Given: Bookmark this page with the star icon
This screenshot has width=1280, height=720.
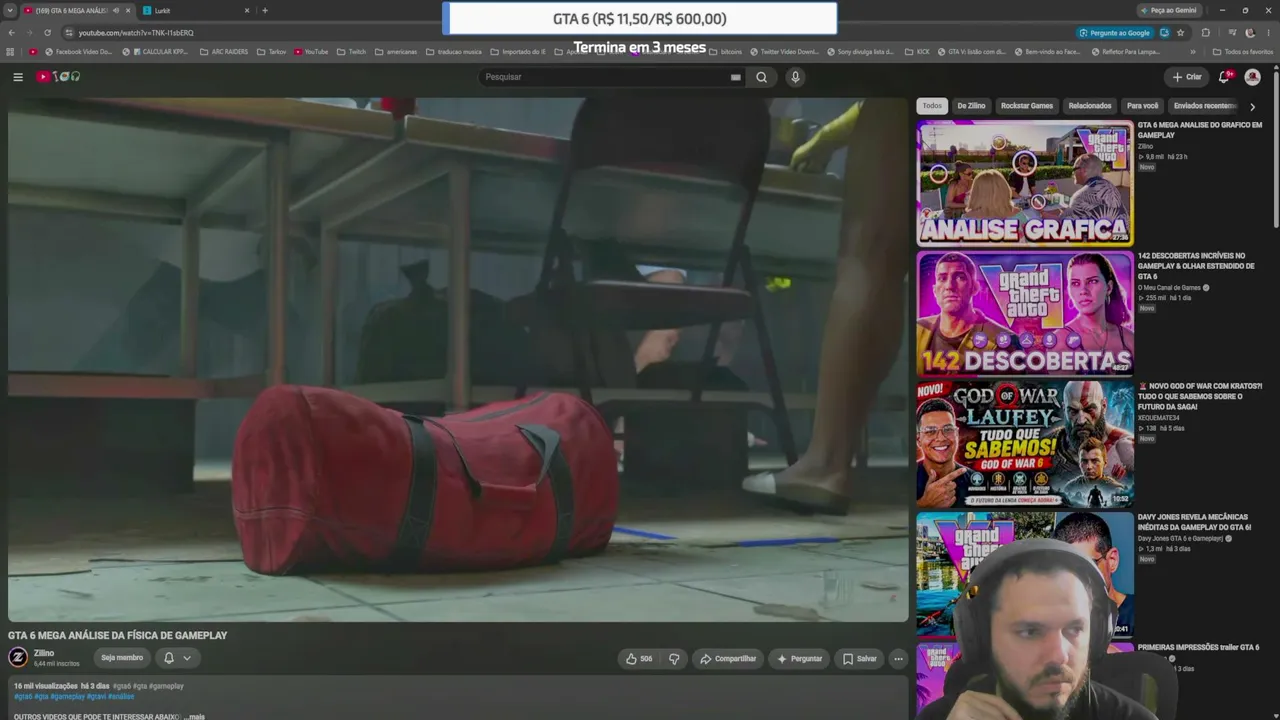Looking at the screenshot, I should (1180, 33).
